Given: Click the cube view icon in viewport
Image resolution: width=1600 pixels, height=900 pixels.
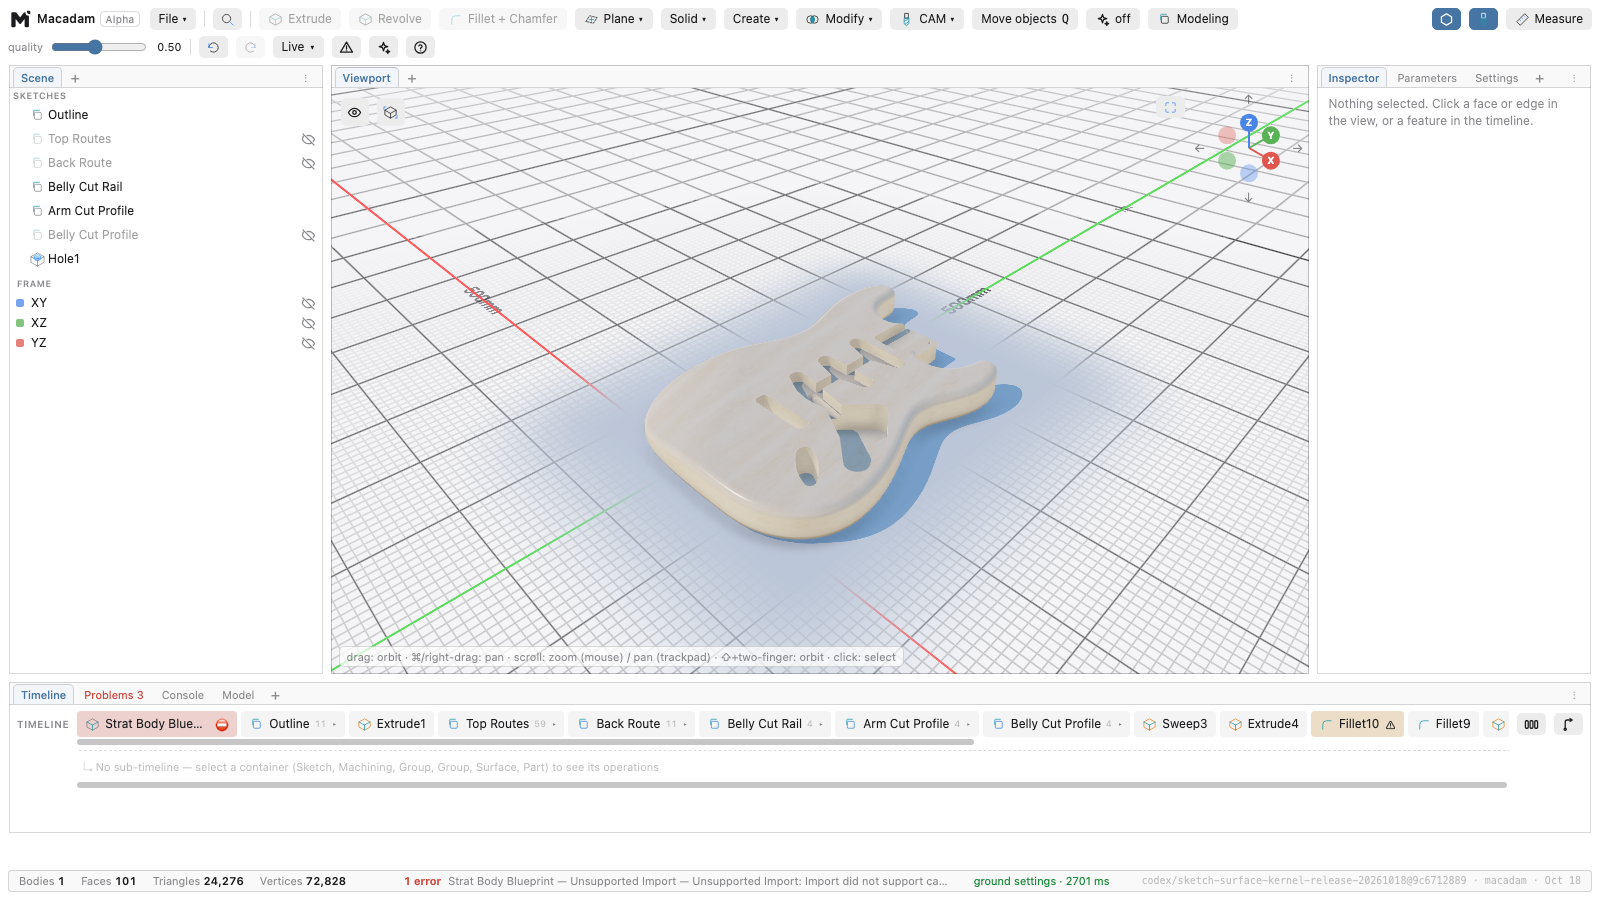Looking at the screenshot, I should coord(390,112).
